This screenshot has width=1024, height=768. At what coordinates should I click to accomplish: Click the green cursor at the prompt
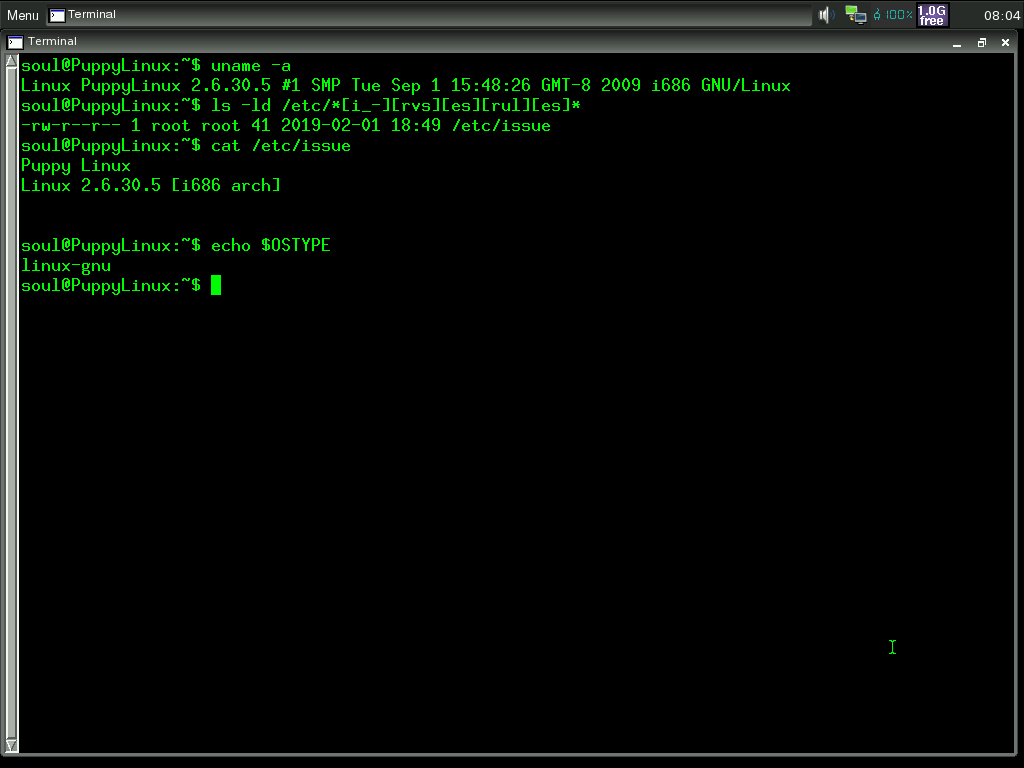[216, 285]
